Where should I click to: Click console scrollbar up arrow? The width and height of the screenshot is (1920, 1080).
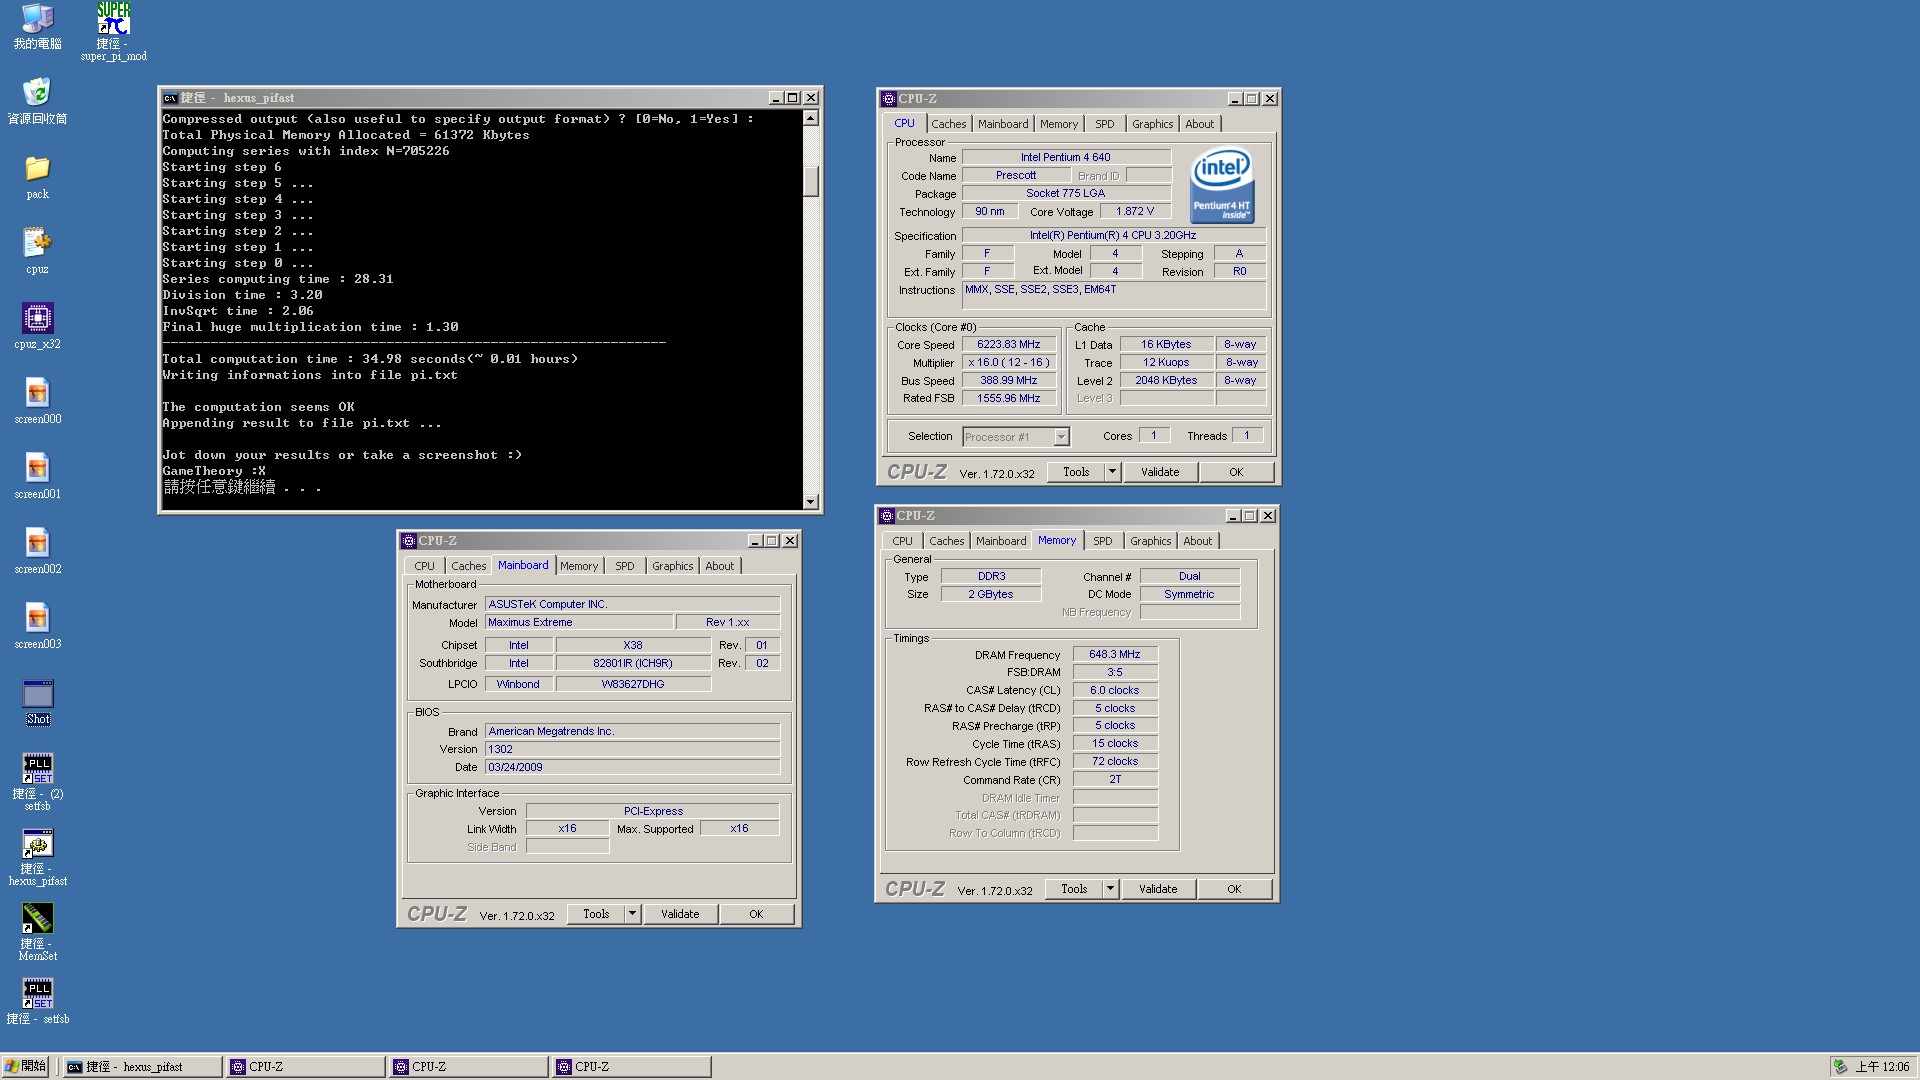coord(811,118)
